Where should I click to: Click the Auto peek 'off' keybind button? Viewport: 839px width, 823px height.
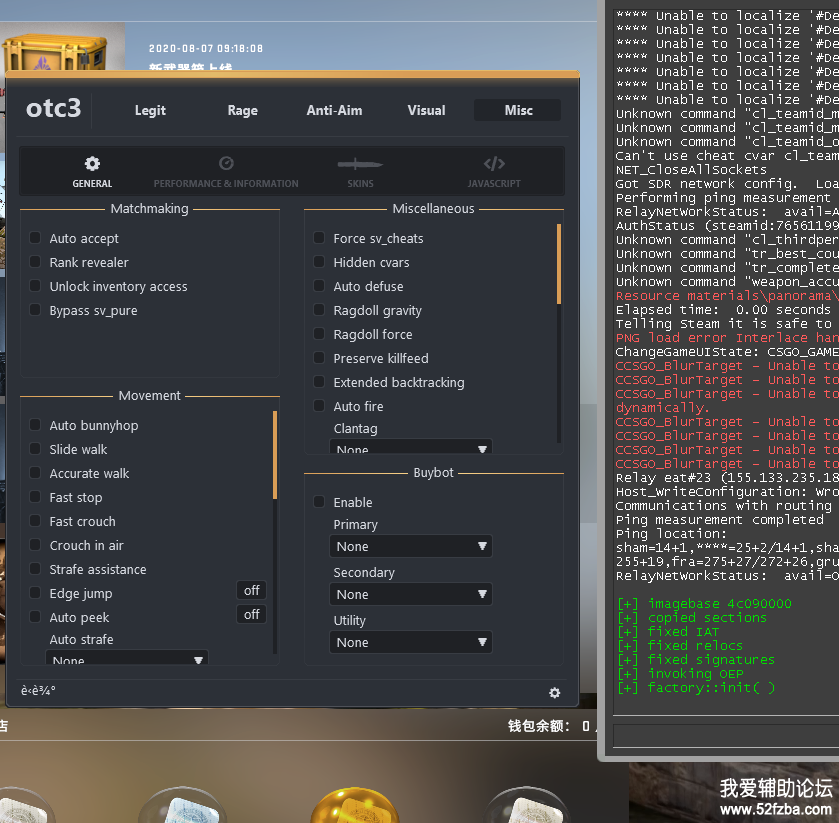tap(251, 614)
